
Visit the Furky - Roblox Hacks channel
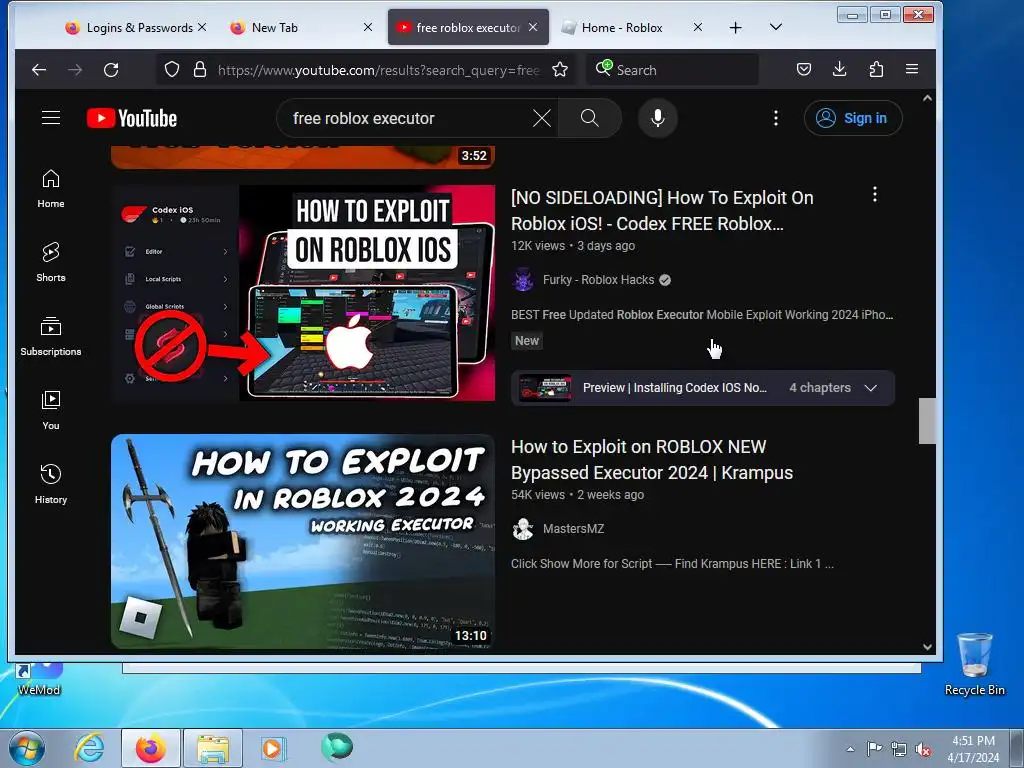[x=598, y=280]
